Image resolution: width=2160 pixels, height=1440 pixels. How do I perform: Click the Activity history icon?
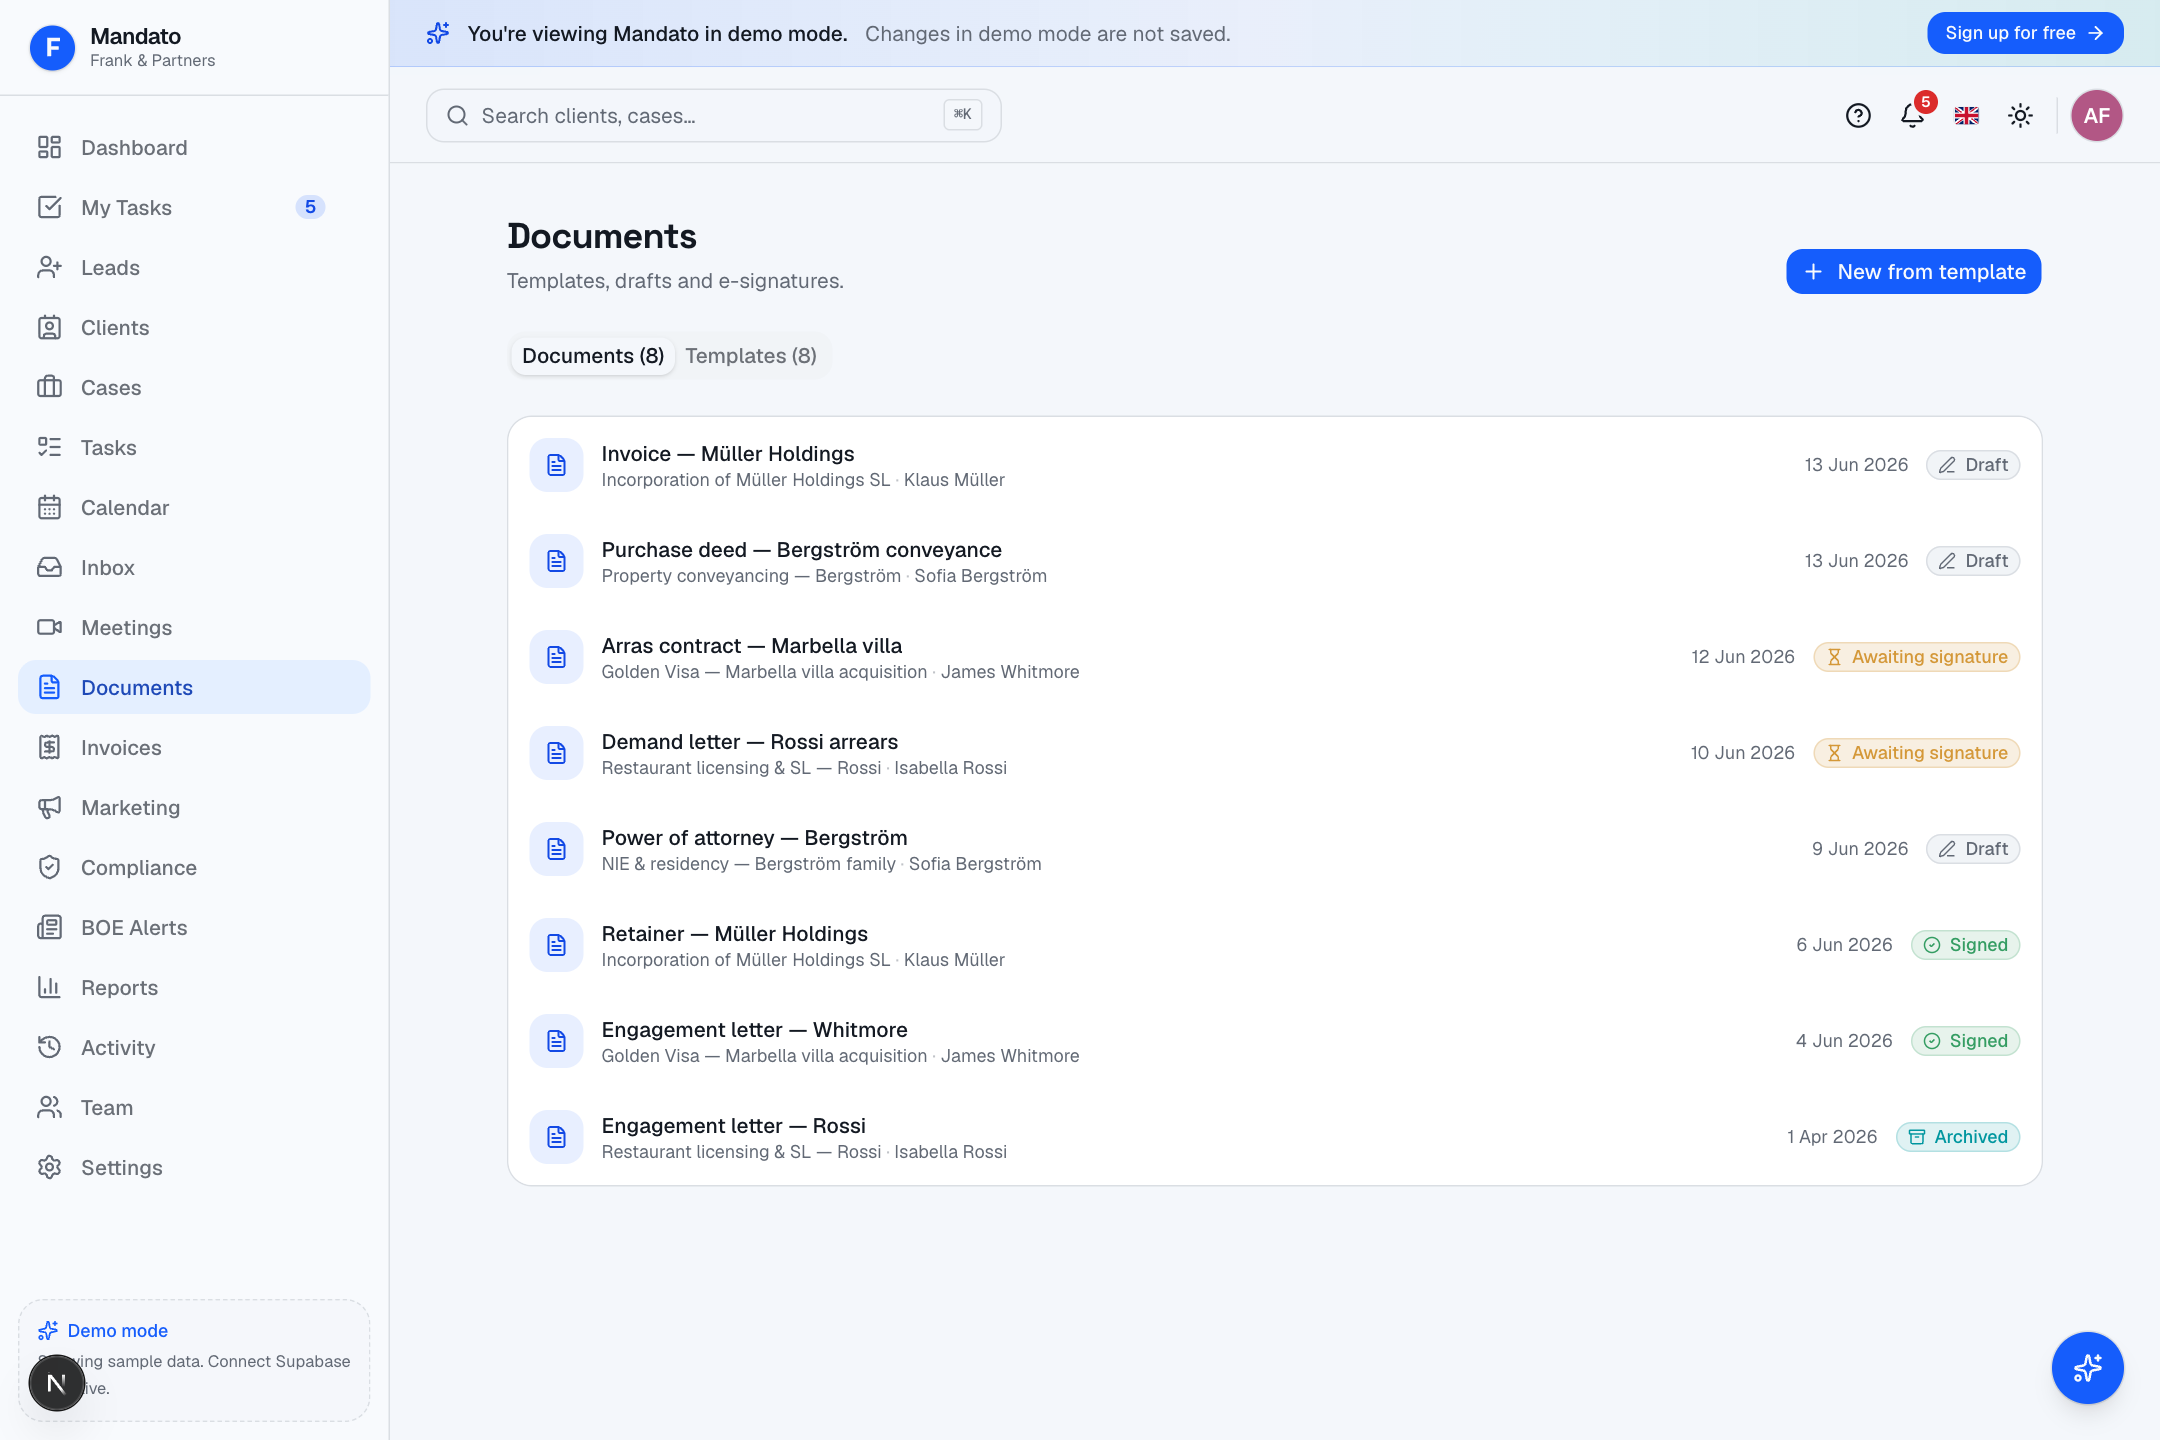pyautogui.click(x=49, y=1048)
